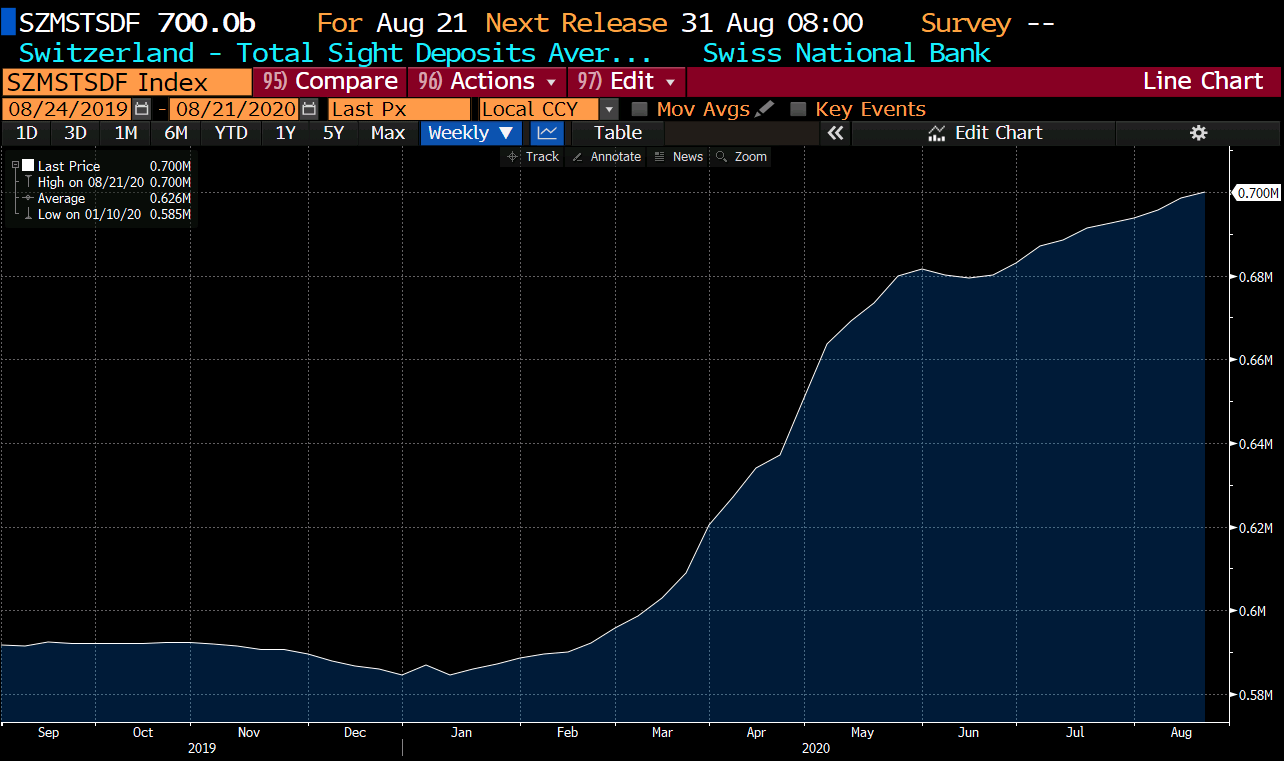Select the Max time range tab
The height and width of the screenshot is (761, 1284).
(x=388, y=133)
